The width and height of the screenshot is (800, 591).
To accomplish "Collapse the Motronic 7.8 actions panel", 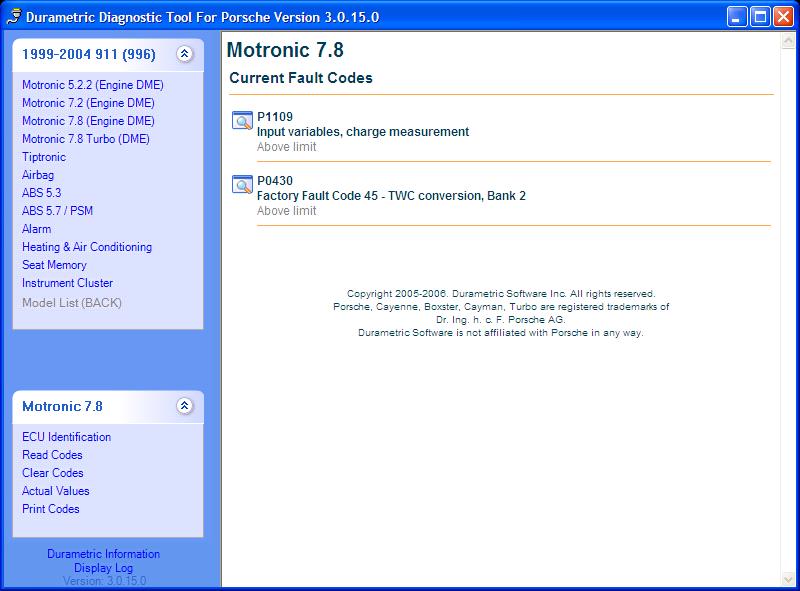I will pos(184,406).
